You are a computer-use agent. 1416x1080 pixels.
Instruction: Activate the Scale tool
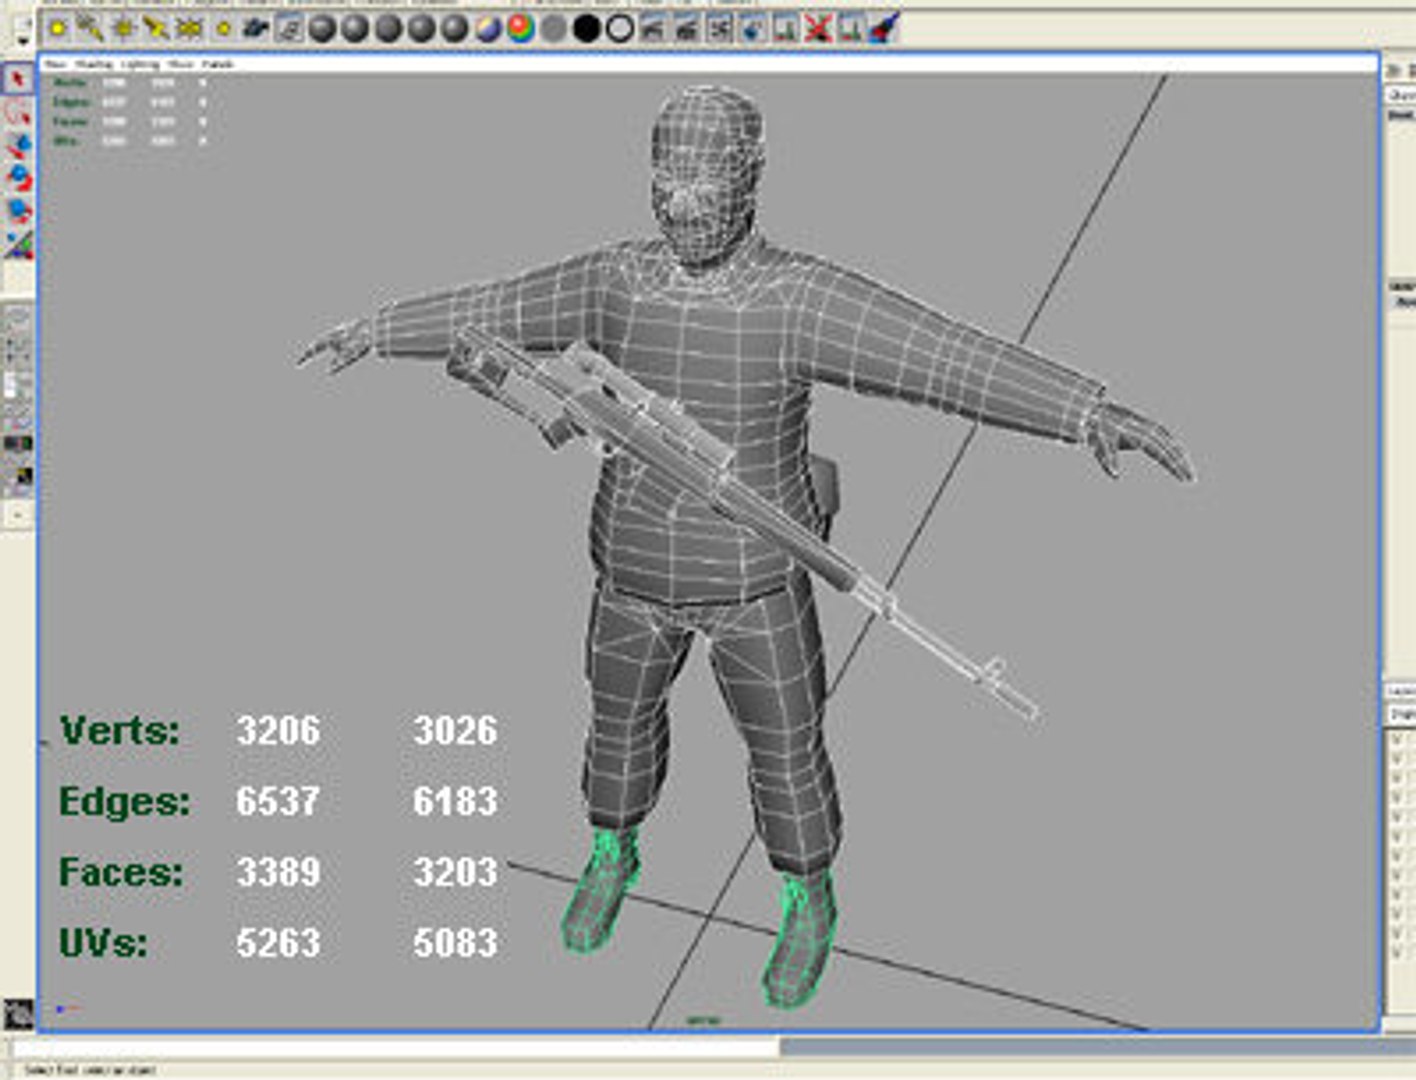click(18, 212)
